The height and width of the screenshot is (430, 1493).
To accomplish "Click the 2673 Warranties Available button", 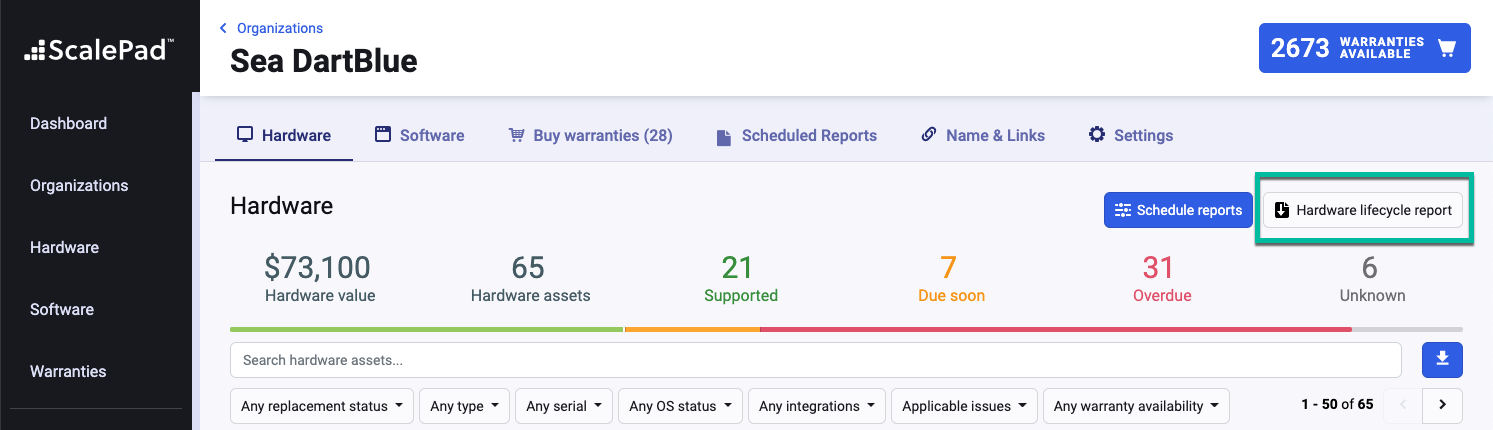I will click(1364, 48).
